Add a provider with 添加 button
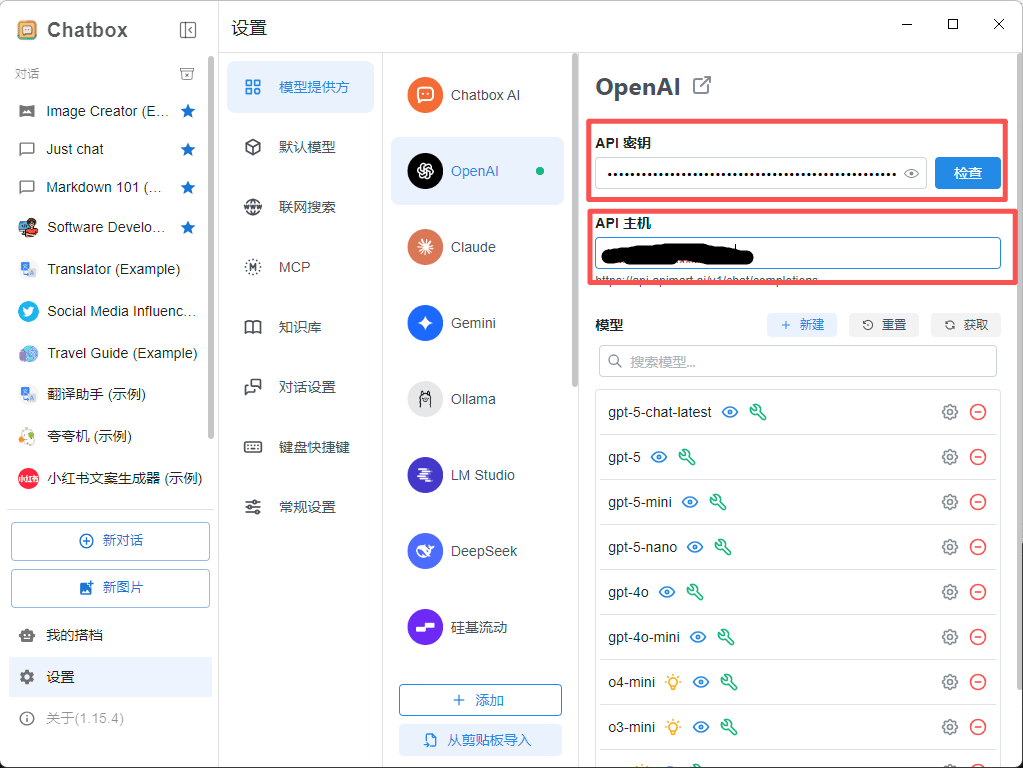 [480, 700]
